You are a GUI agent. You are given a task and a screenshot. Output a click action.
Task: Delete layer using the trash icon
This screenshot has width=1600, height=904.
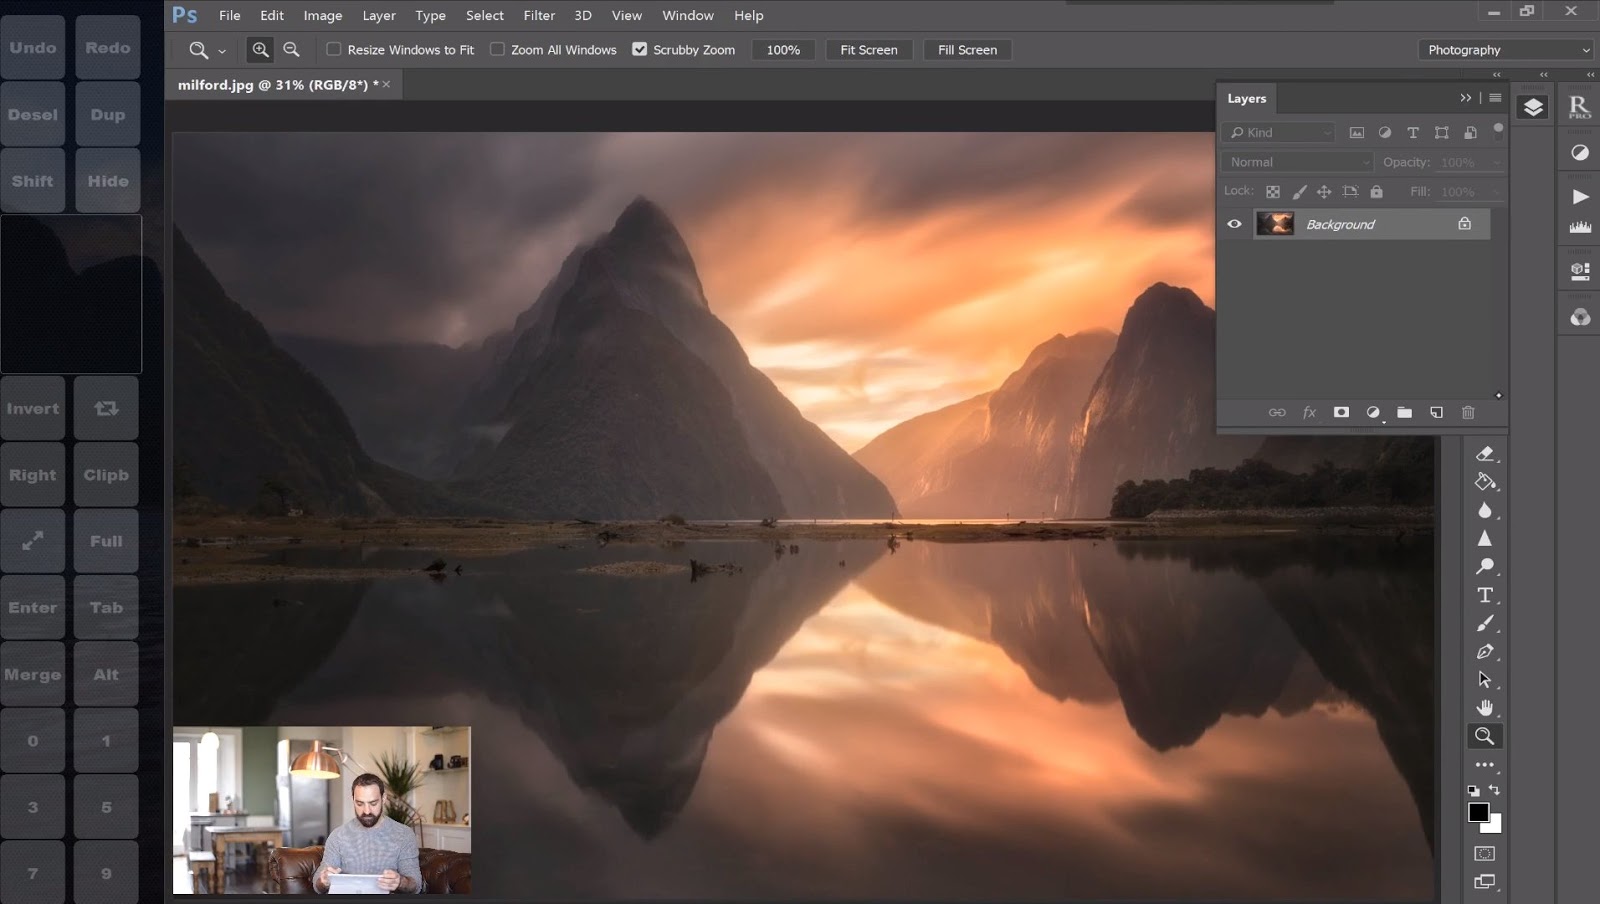[1468, 411]
